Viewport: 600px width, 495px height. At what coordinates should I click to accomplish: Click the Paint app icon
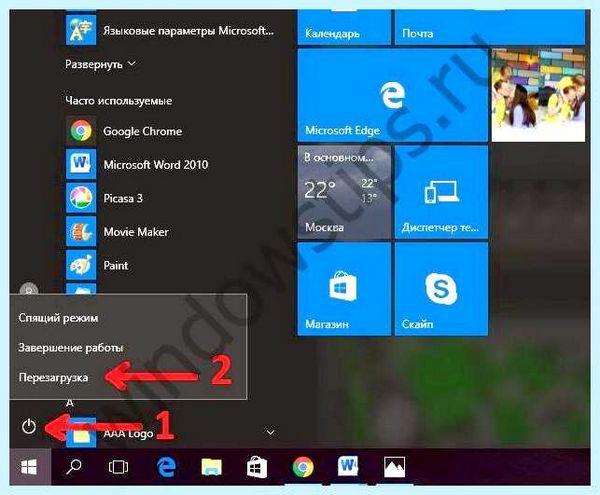[x=81, y=265]
